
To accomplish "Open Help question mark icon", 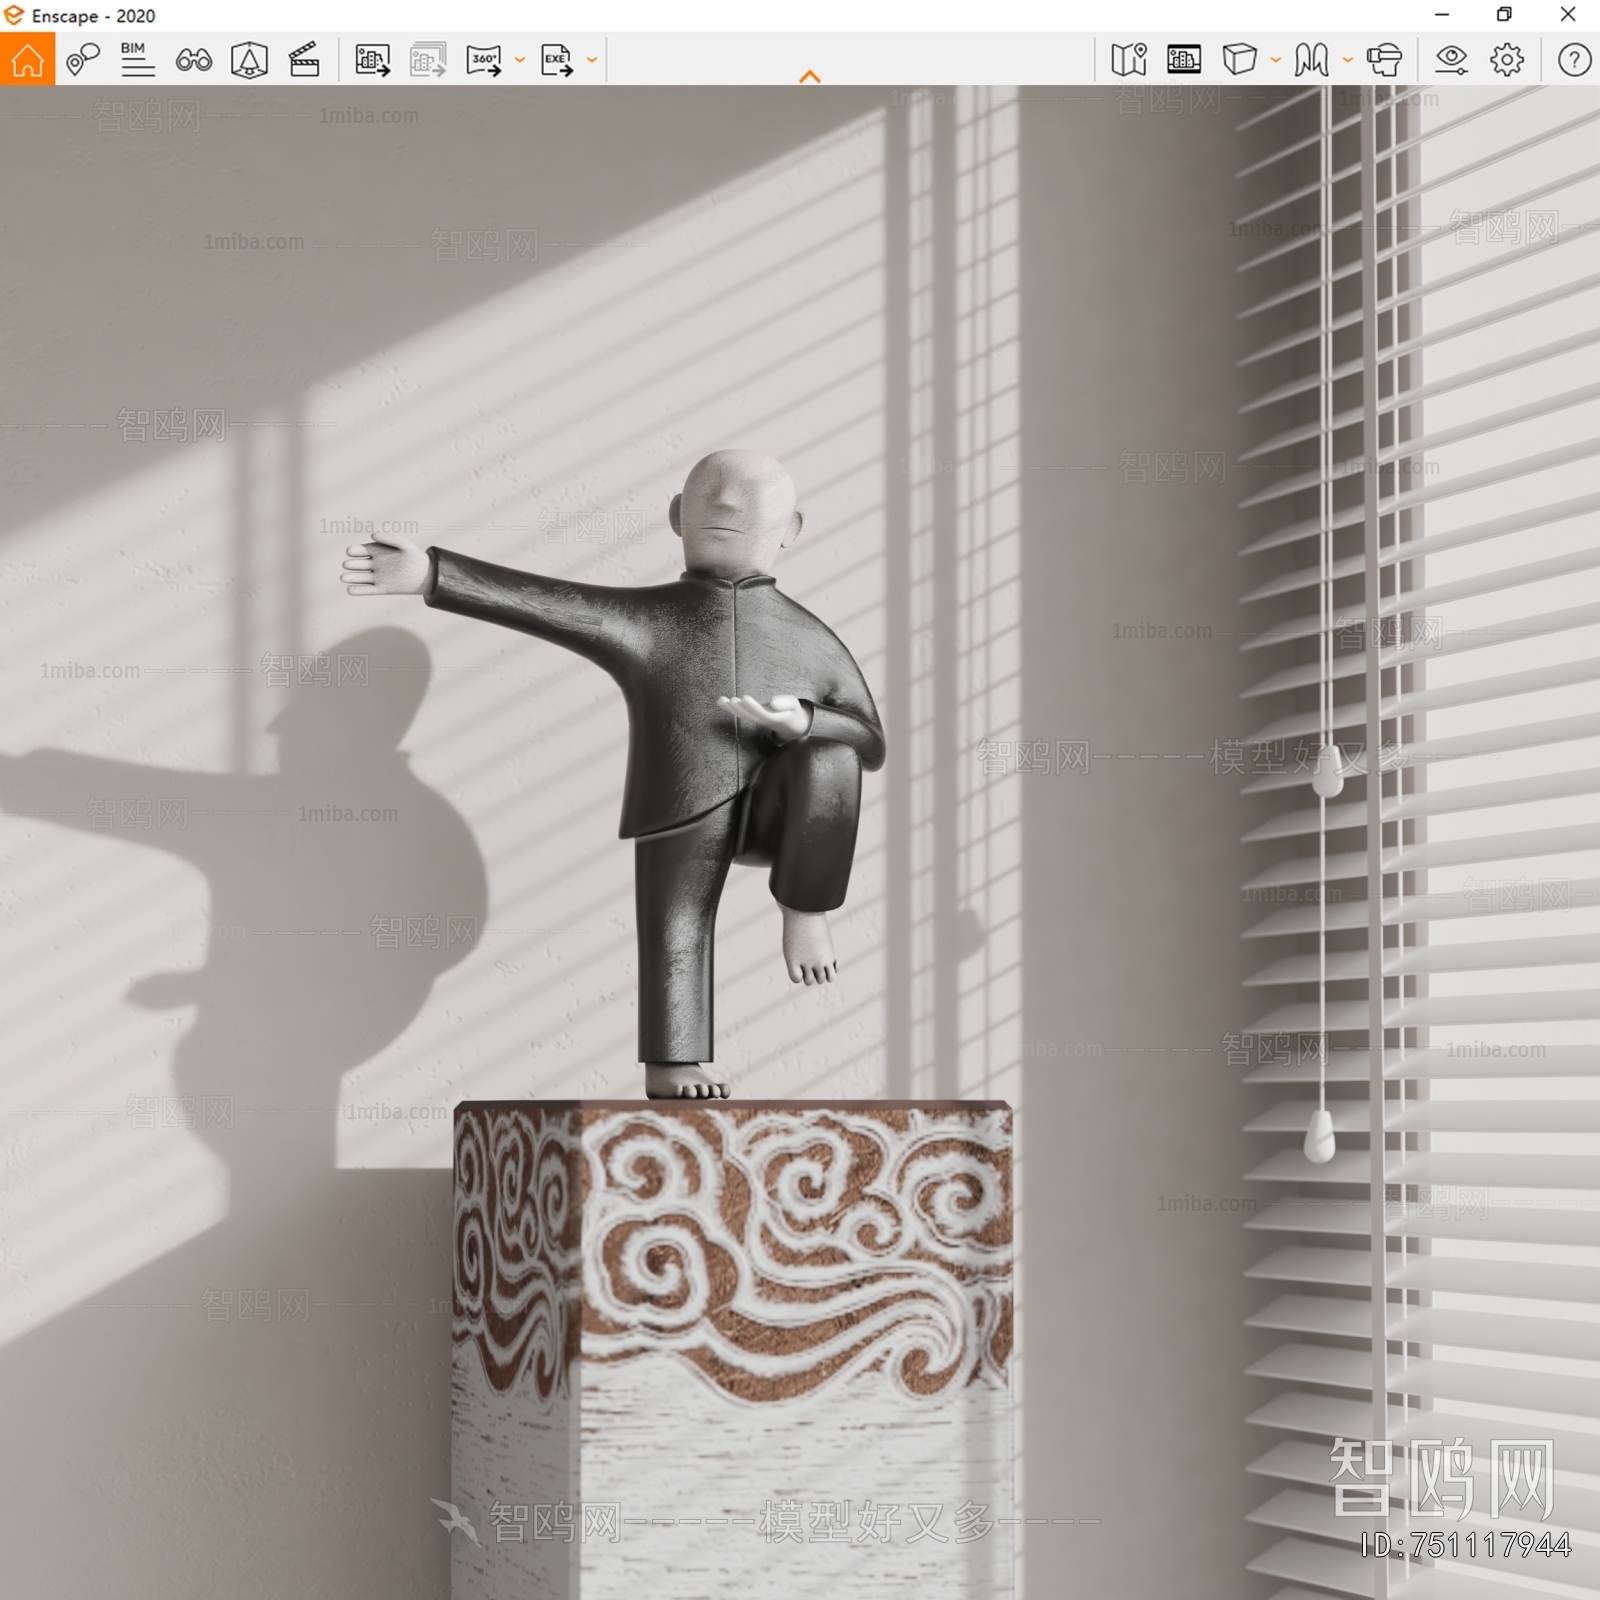I will pos(1574,60).
